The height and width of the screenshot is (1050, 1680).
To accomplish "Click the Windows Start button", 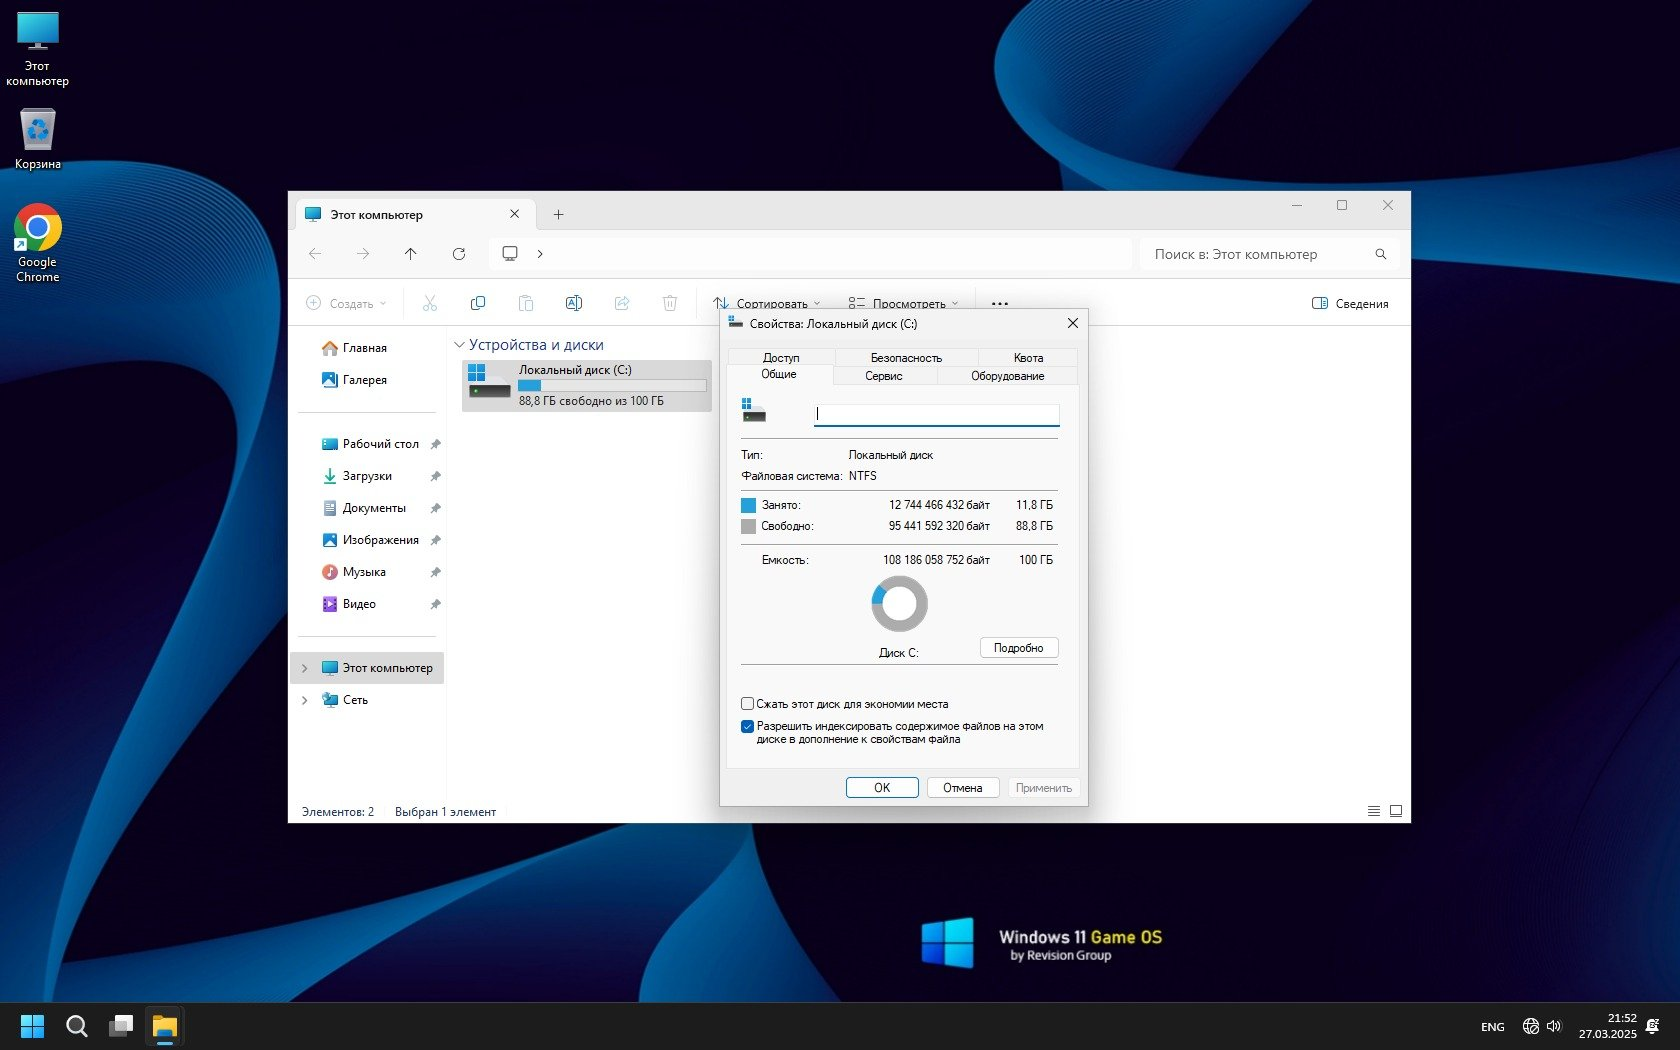I will click(32, 1026).
